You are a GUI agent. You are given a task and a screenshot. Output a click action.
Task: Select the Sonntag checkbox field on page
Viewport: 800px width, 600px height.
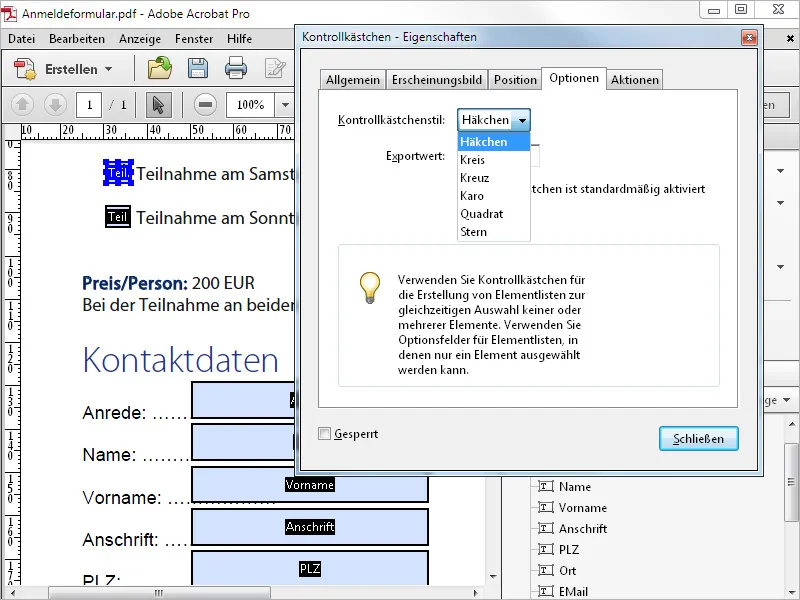point(118,216)
